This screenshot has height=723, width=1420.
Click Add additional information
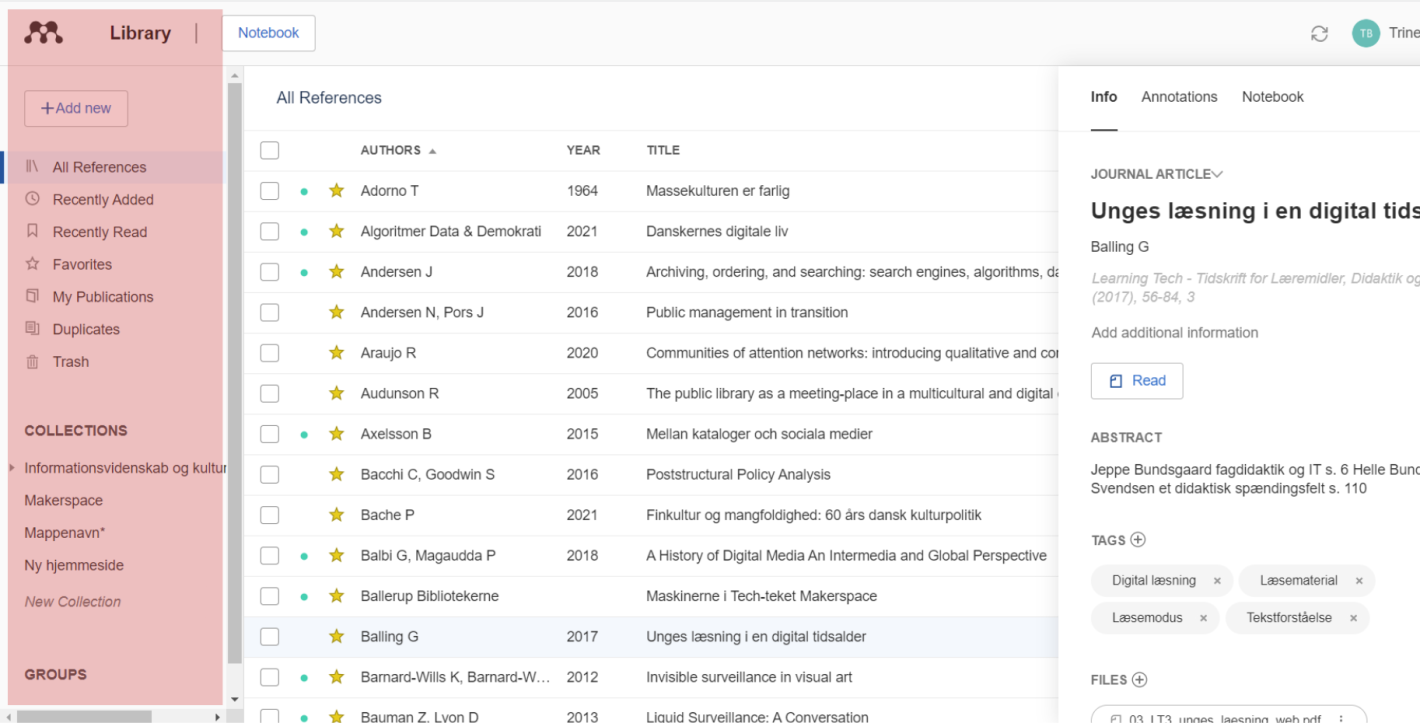click(x=1175, y=333)
